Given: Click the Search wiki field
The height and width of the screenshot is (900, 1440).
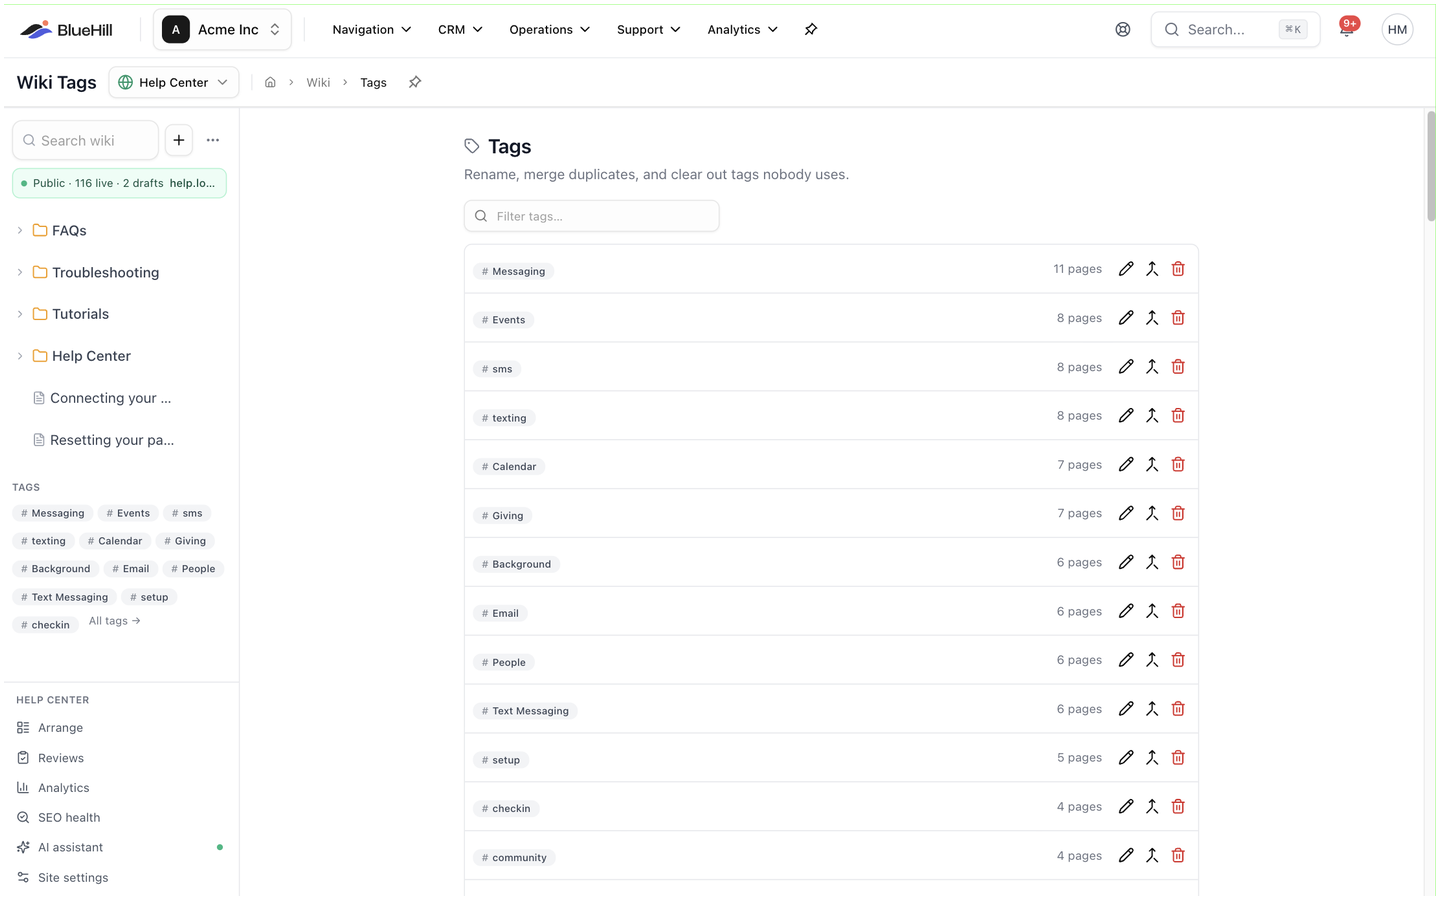Looking at the screenshot, I should click(85, 140).
